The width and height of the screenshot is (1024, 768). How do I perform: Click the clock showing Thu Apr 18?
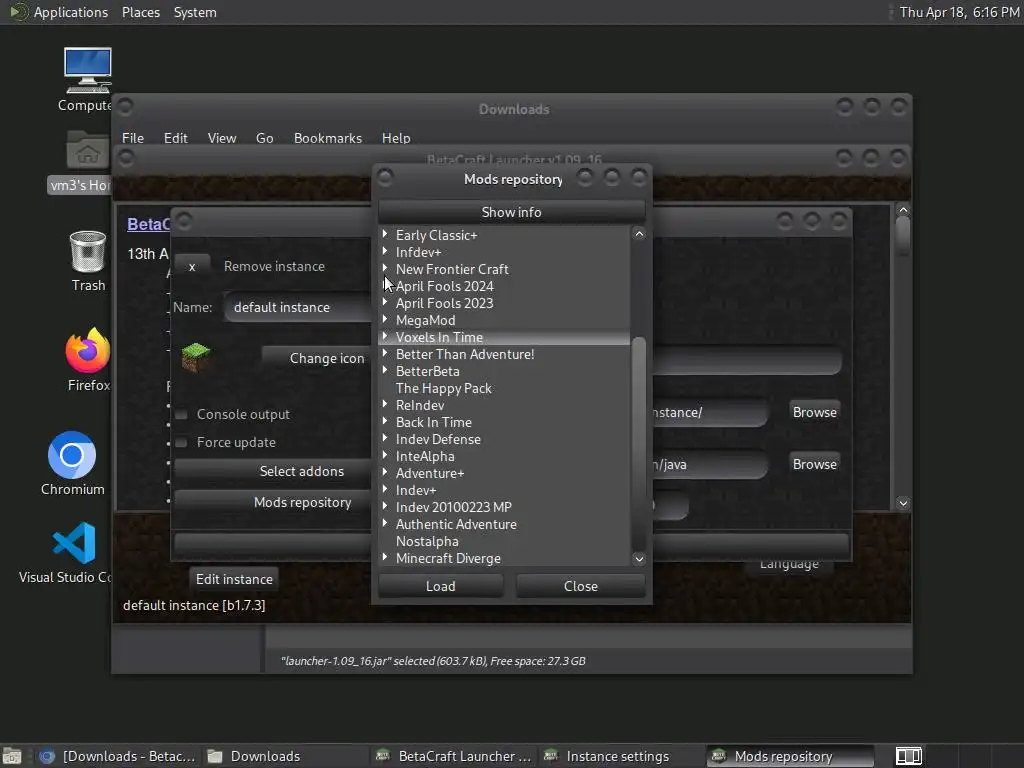959,12
